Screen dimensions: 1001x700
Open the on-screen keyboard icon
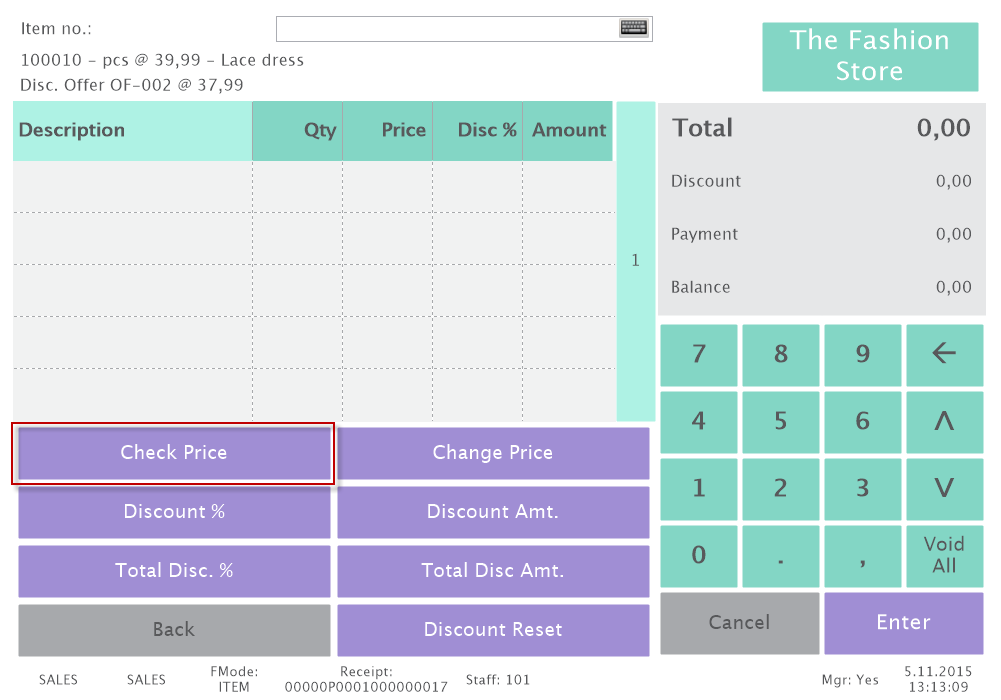click(634, 28)
